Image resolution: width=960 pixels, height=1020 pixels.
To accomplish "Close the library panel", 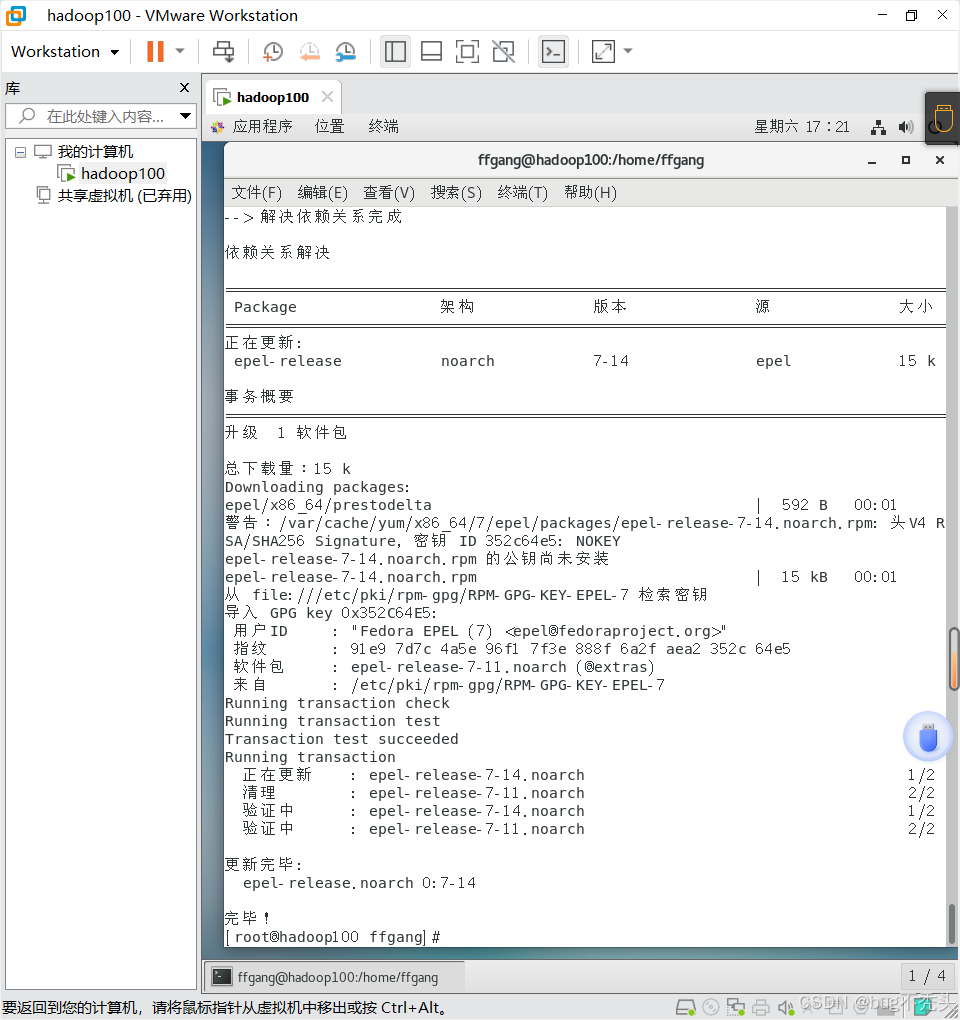I will [185, 87].
